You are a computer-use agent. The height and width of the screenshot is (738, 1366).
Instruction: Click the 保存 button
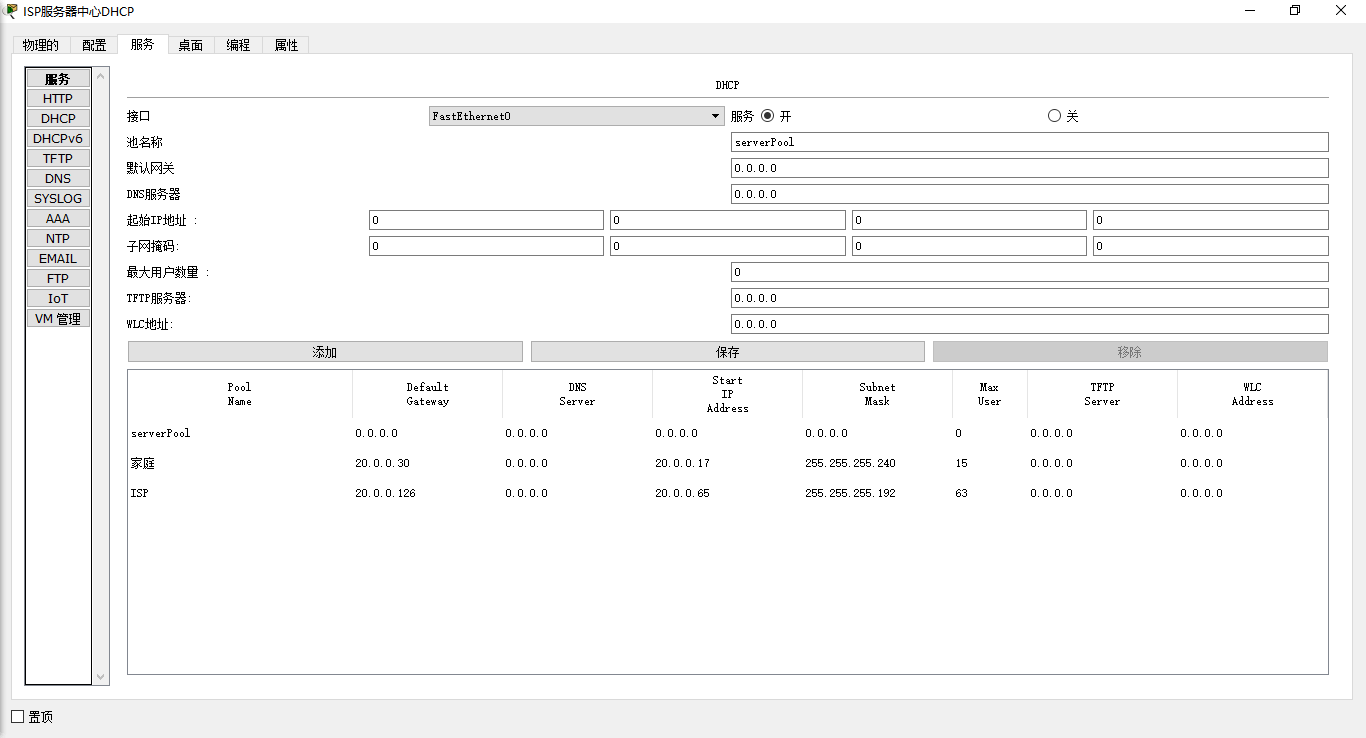coord(728,352)
